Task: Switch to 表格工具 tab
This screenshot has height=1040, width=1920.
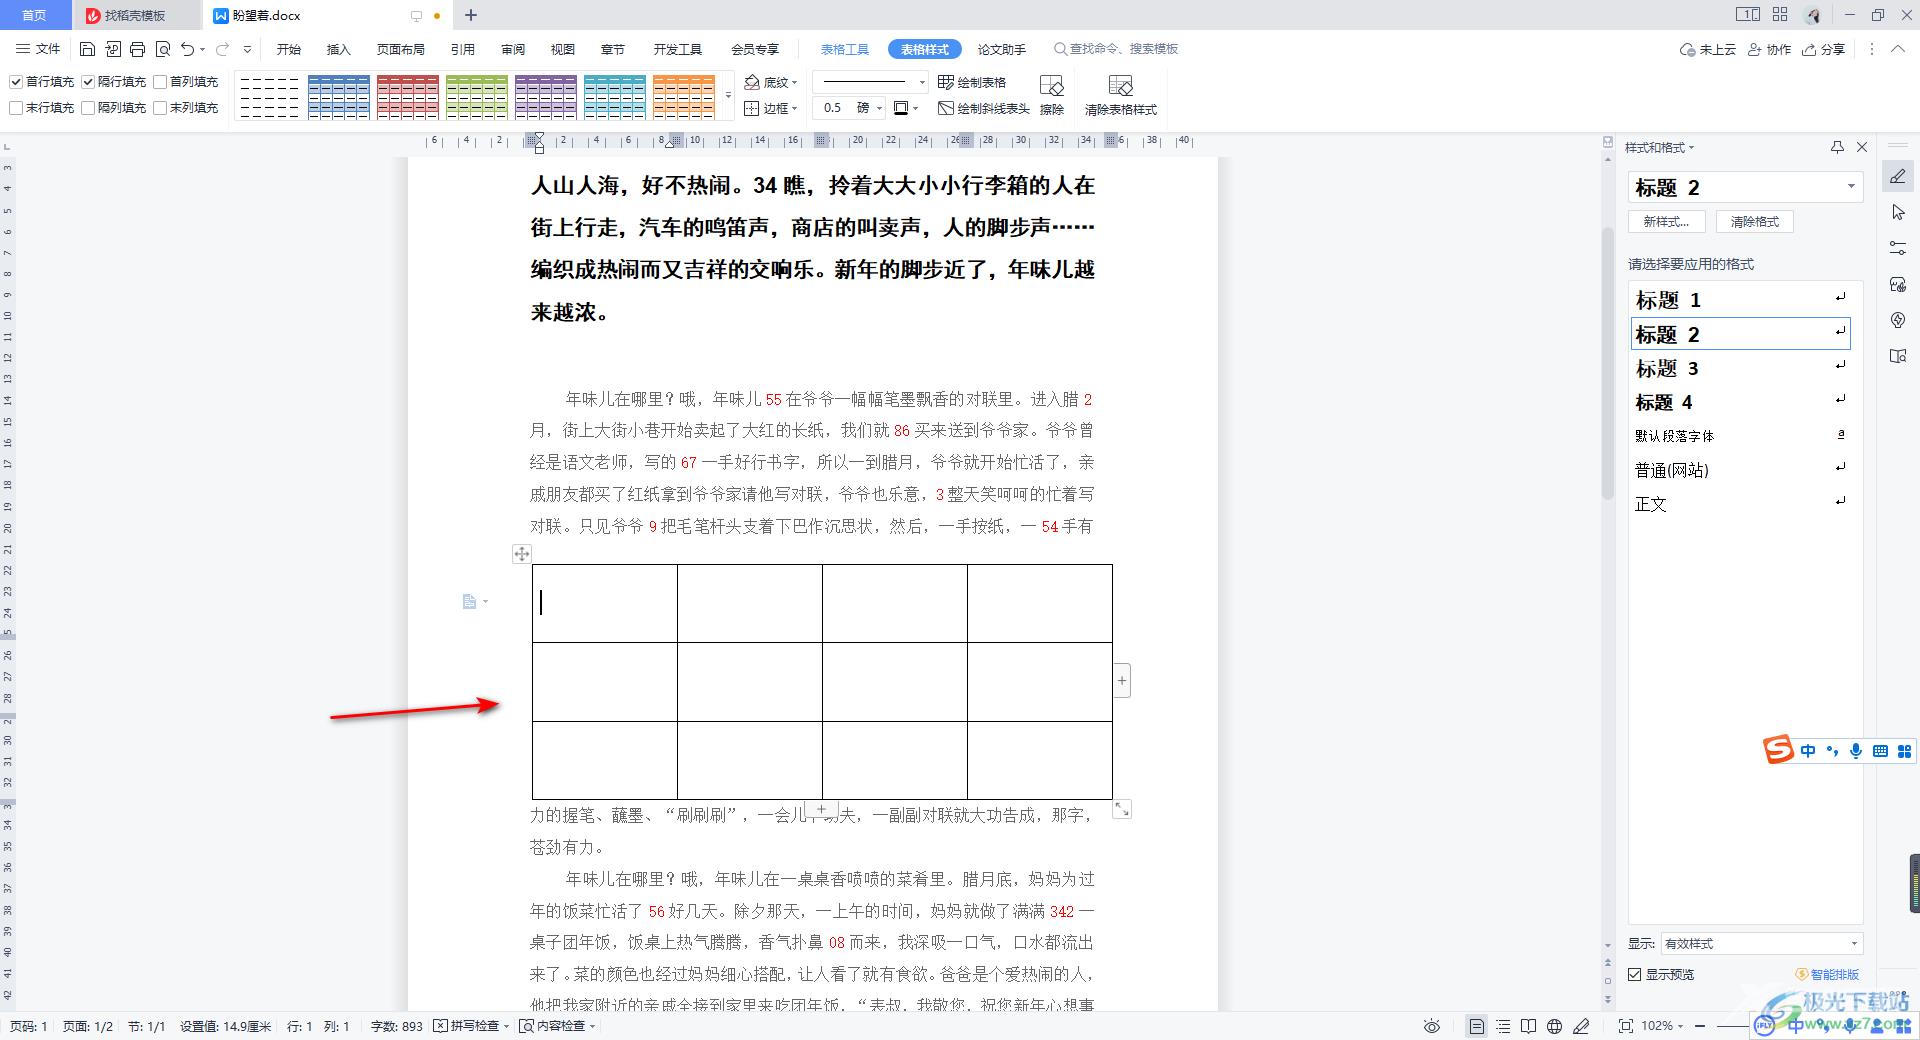Action: (x=845, y=49)
